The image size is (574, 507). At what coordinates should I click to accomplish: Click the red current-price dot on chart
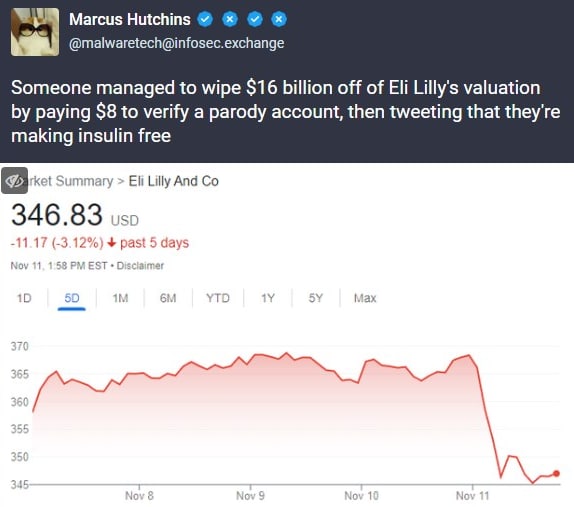pos(556,473)
